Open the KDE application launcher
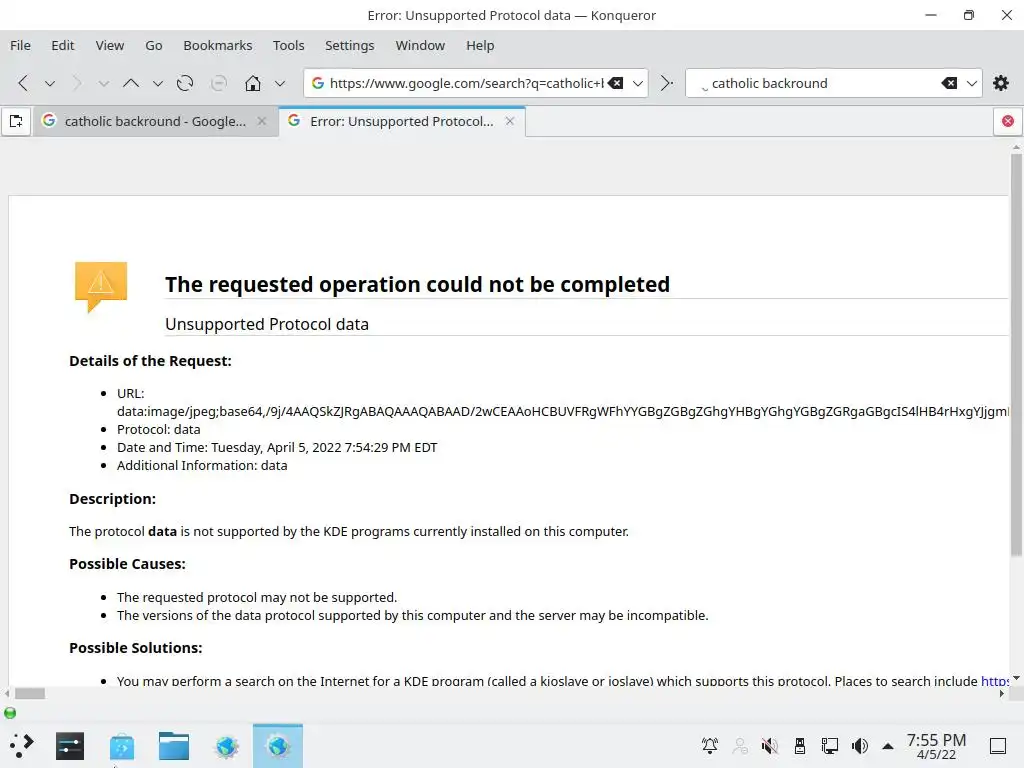The width and height of the screenshot is (1024, 768). coord(22,746)
